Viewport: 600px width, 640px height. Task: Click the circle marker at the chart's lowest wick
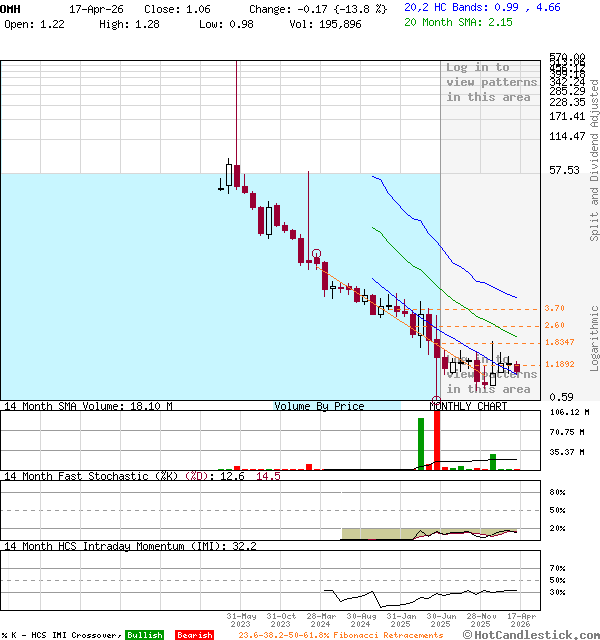436,401
